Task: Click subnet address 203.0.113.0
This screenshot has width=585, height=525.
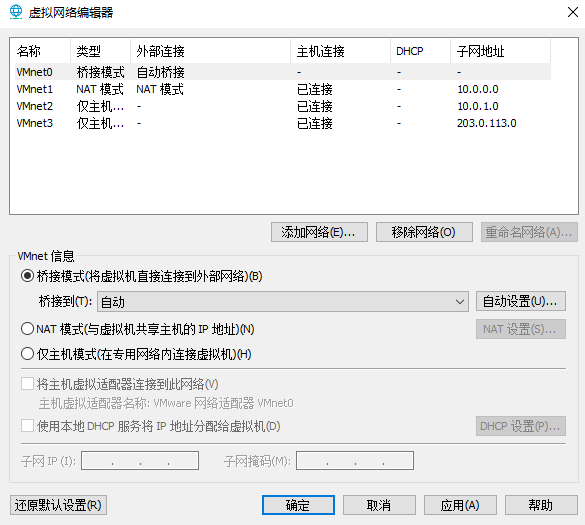Action: (487, 123)
